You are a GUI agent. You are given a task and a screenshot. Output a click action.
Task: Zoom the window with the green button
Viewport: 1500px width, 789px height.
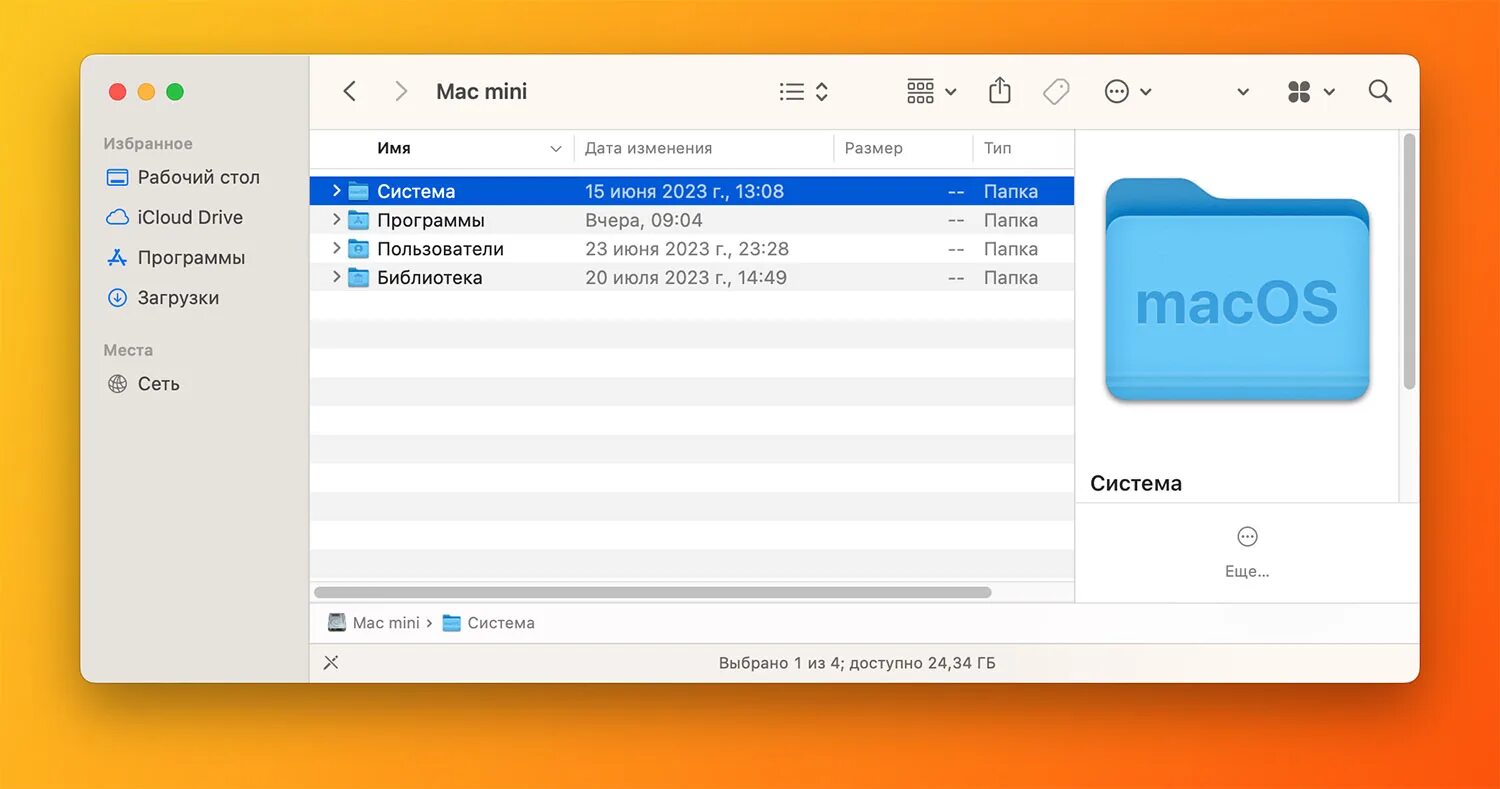pyautogui.click(x=175, y=92)
